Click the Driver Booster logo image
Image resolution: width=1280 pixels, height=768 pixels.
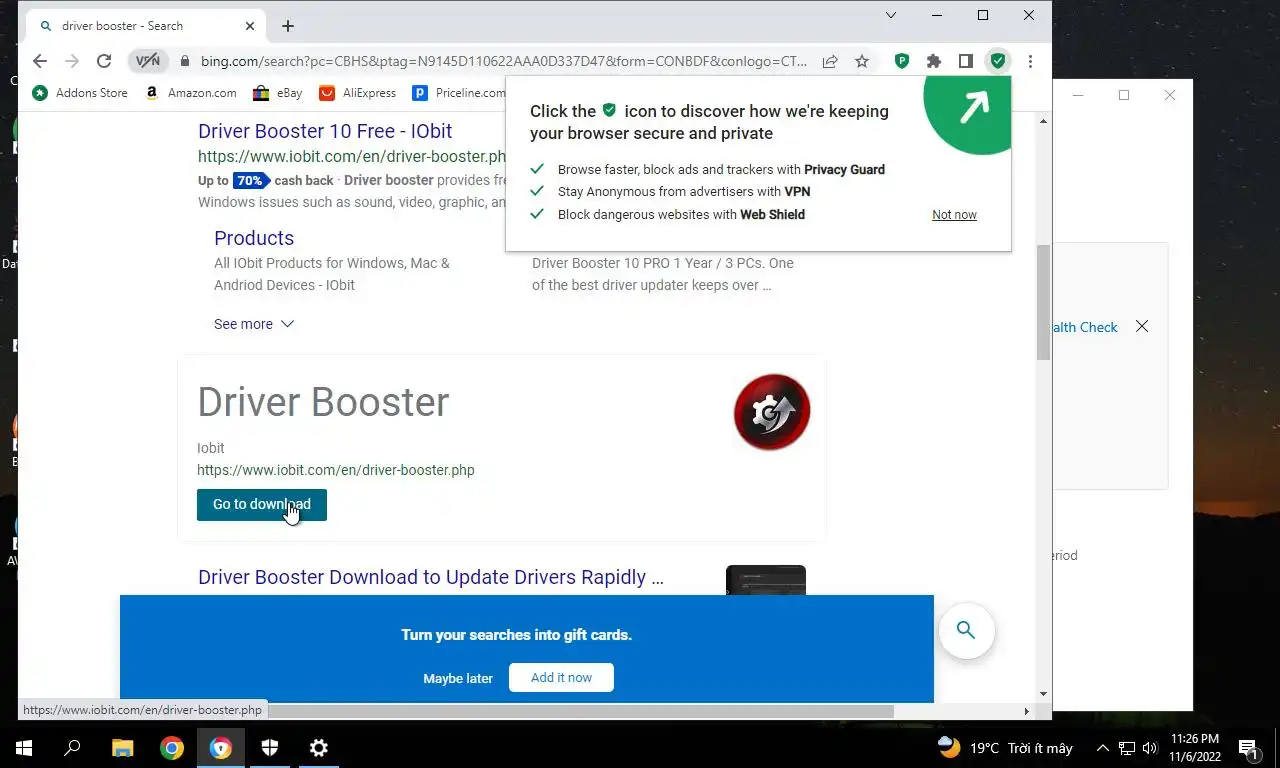click(x=772, y=412)
